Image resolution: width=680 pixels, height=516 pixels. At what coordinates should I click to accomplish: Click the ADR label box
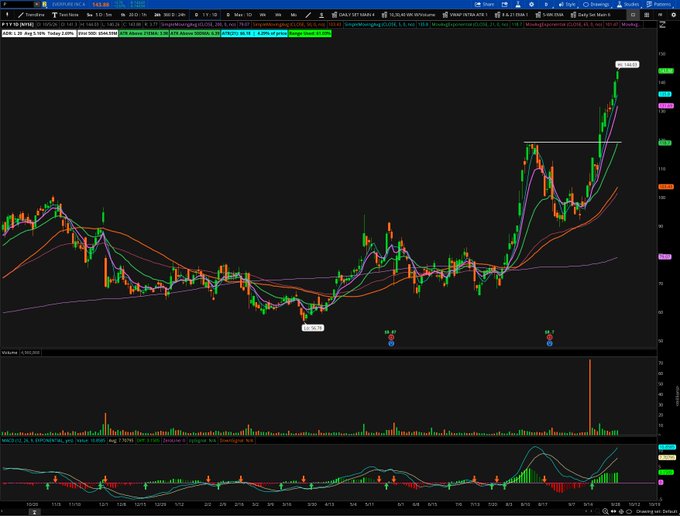(39, 33)
